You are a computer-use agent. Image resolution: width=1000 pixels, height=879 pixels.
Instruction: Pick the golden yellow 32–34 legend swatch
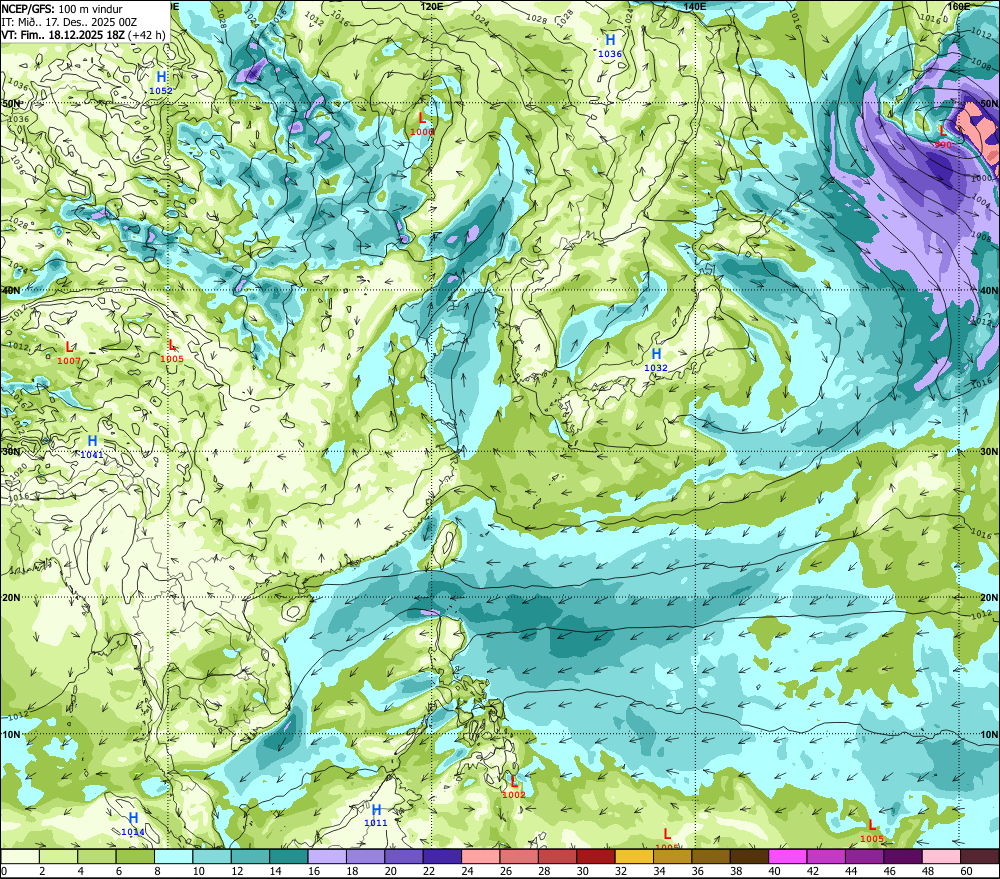(x=634, y=856)
